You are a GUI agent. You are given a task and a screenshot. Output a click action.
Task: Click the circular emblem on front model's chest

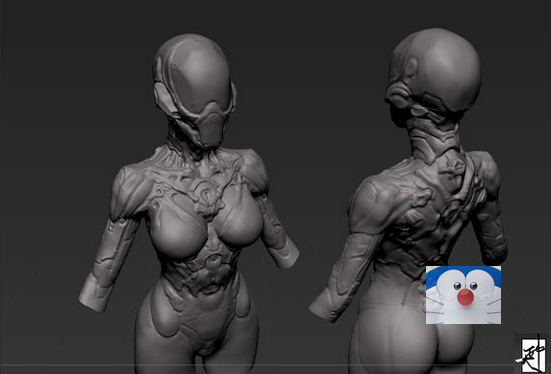pyautogui.click(x=207, y=193)
